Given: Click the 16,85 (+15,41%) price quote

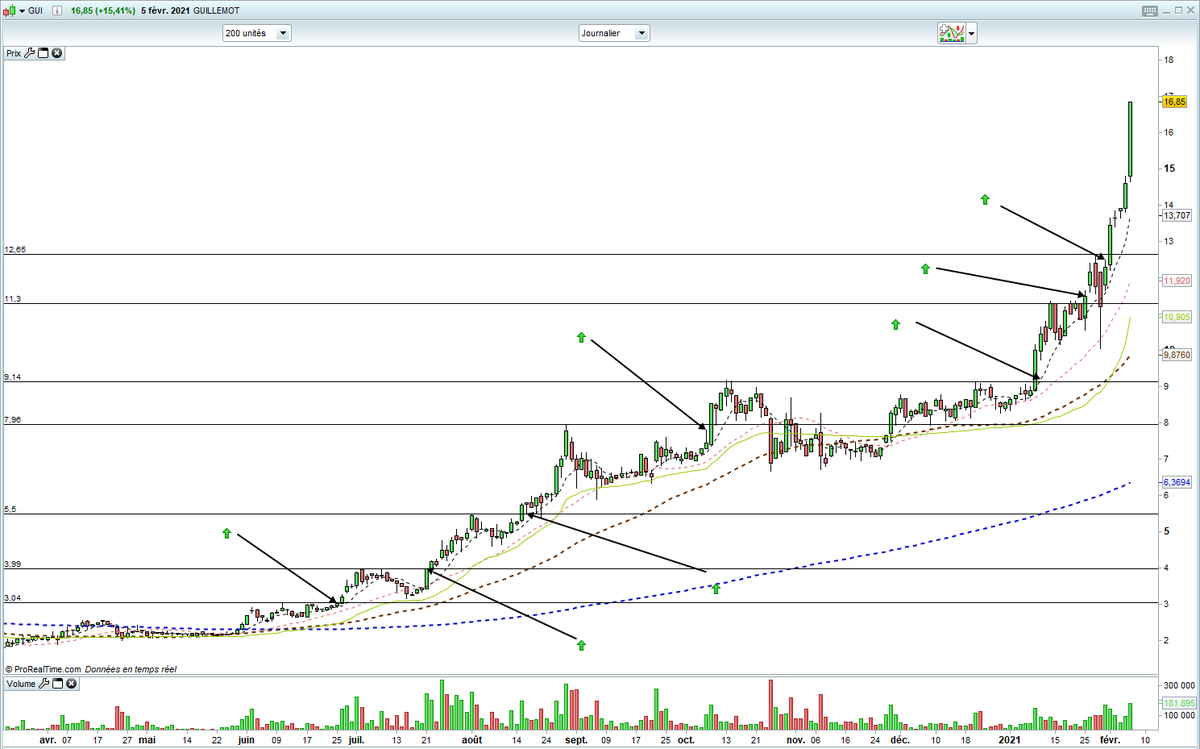Looking at the screenshot, I should pos(103,9).
